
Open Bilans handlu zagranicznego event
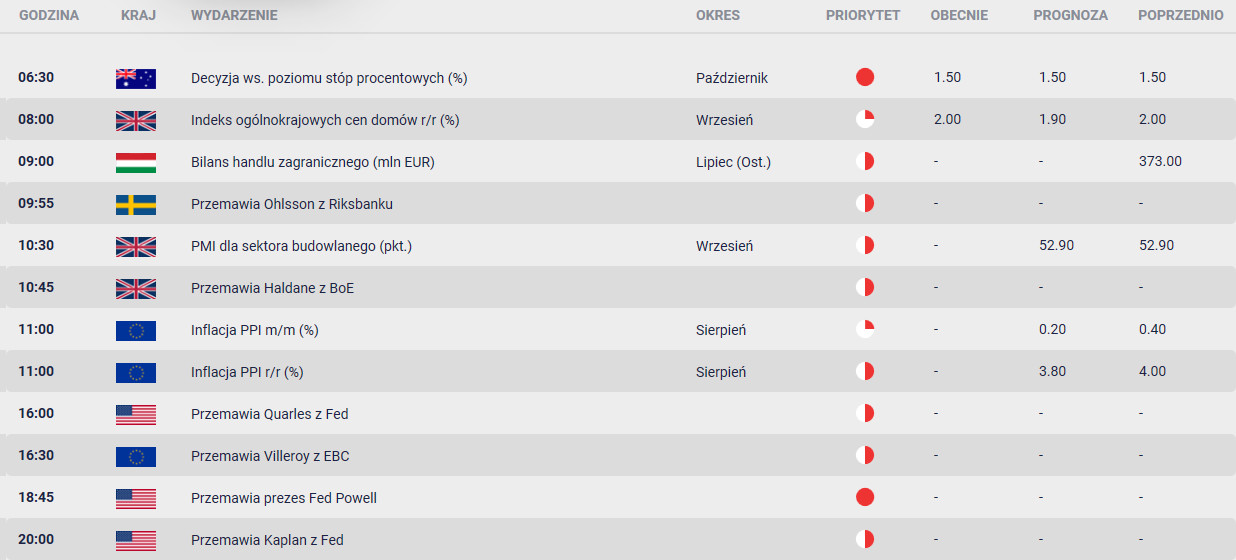tap(313, 162)
